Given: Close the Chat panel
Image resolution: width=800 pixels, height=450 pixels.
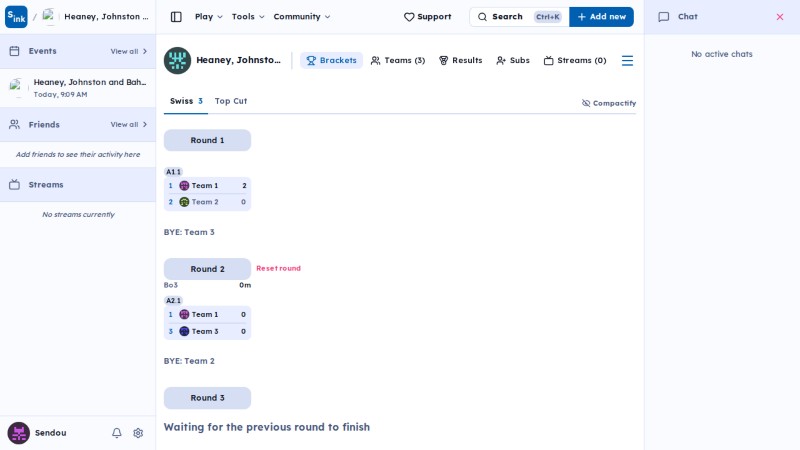Looking at the screenshot, I should tap(780, 17).
